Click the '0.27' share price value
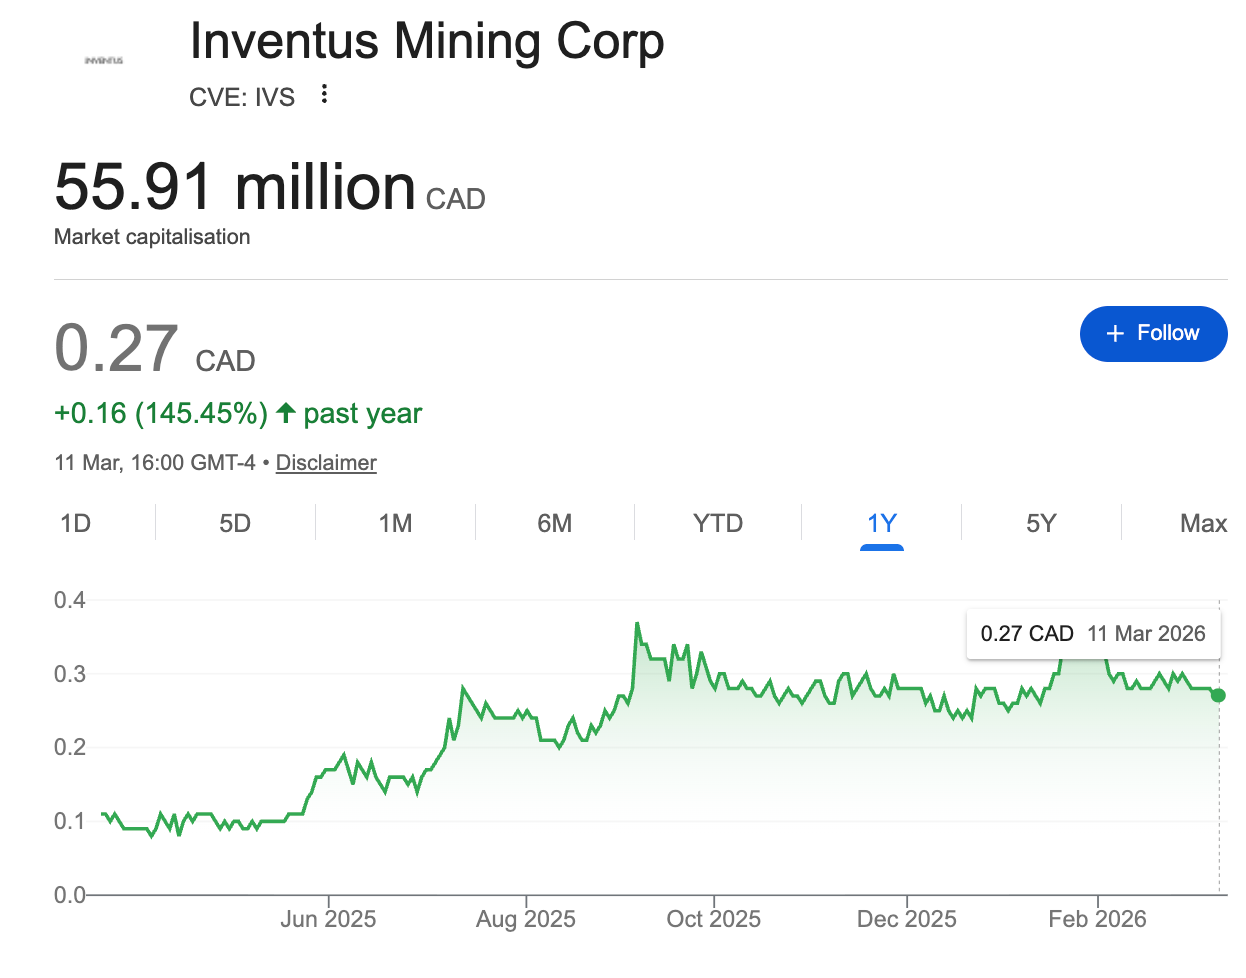 click(116, 348)
